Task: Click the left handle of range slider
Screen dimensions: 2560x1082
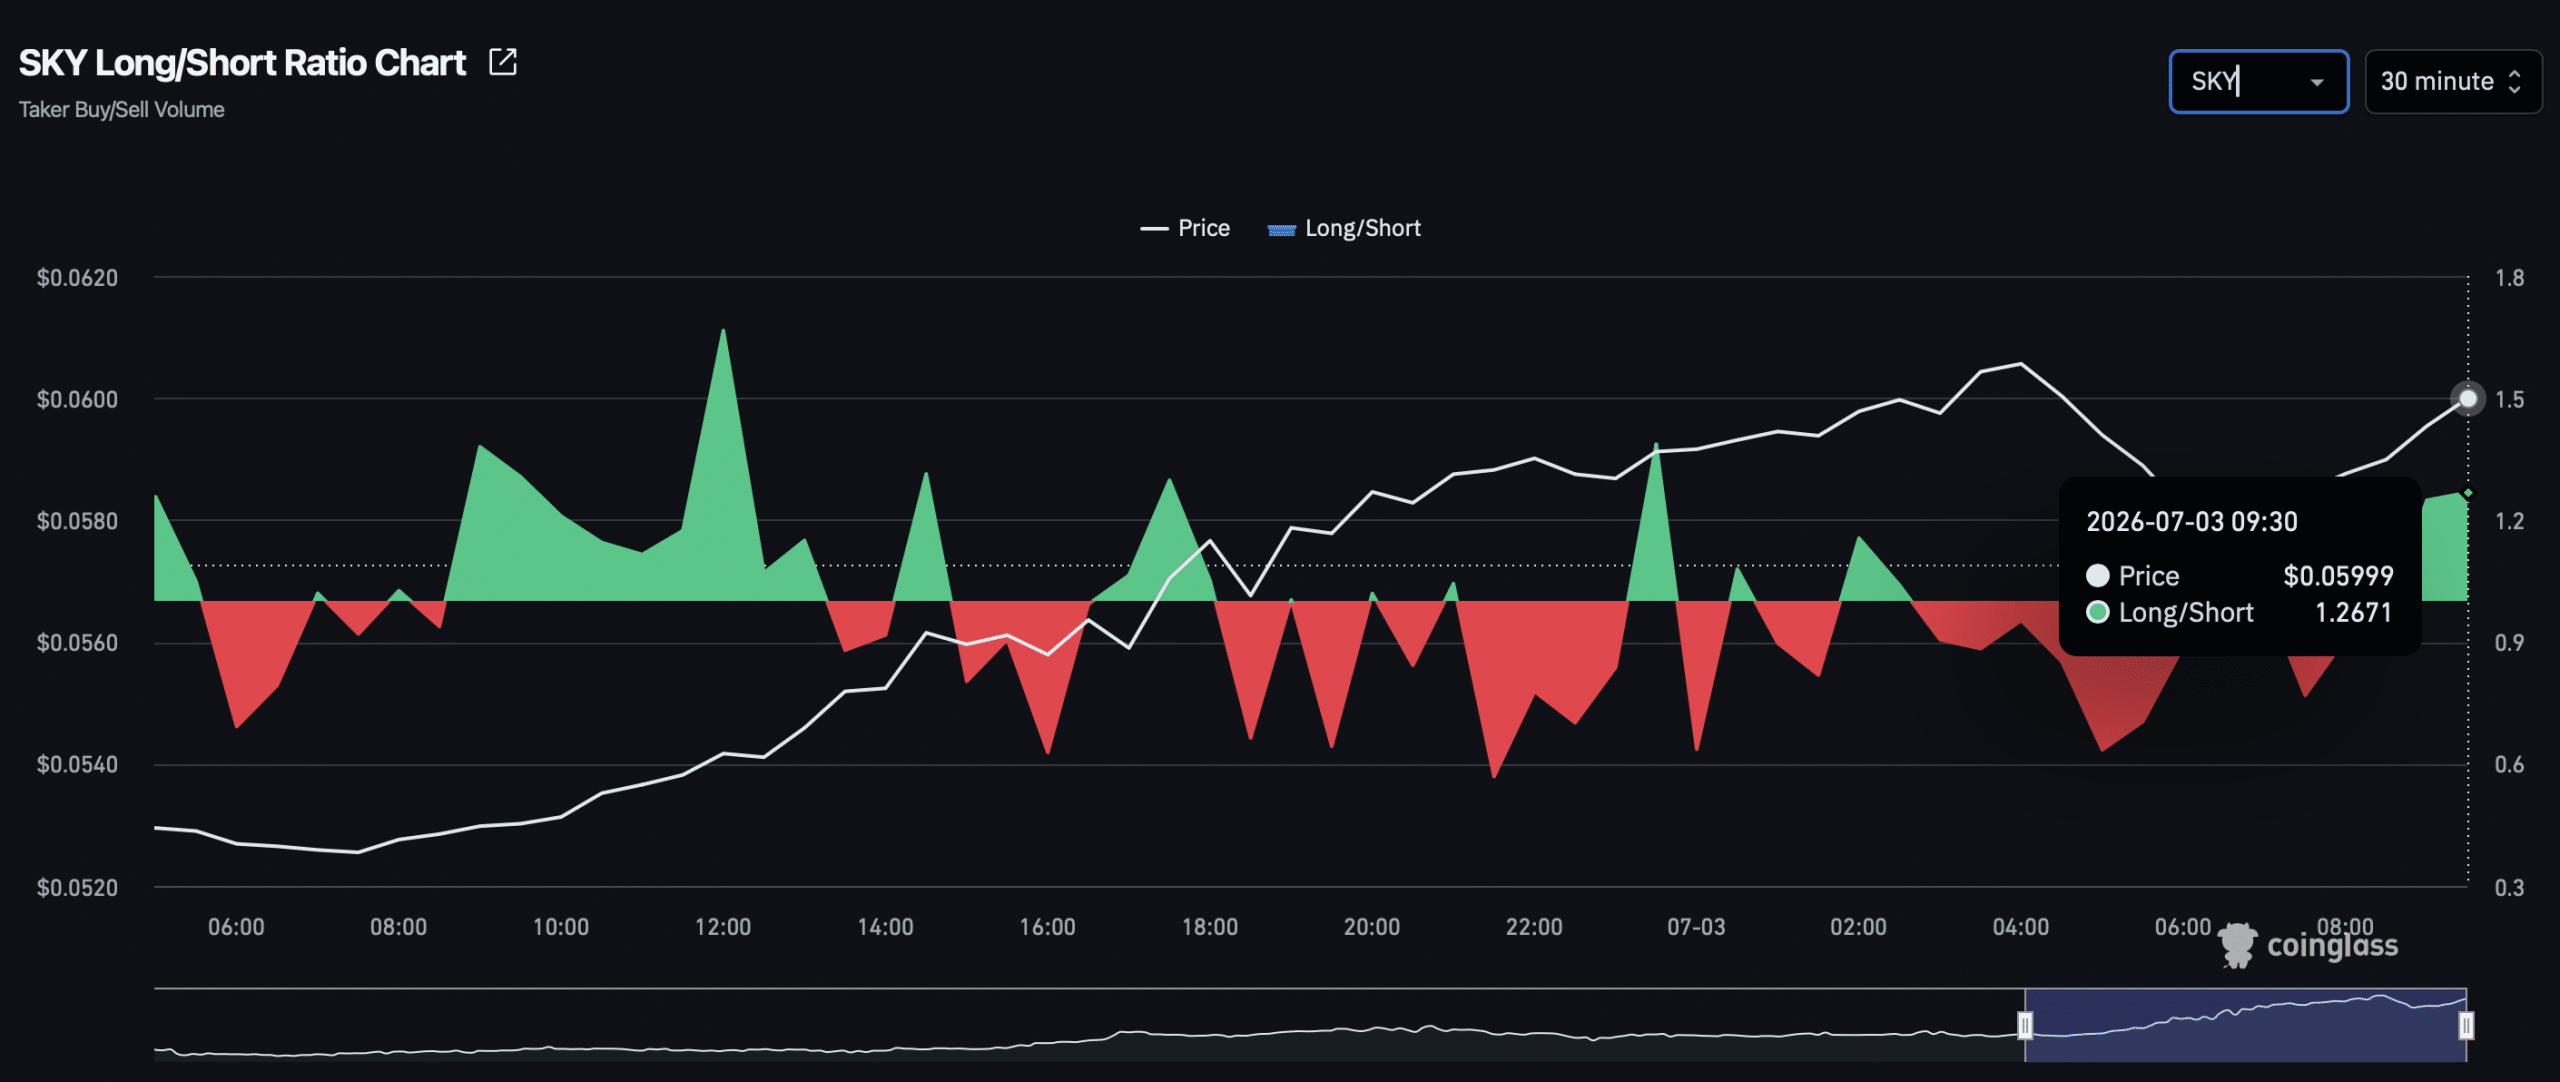Action: (x=2025, y=1025)
